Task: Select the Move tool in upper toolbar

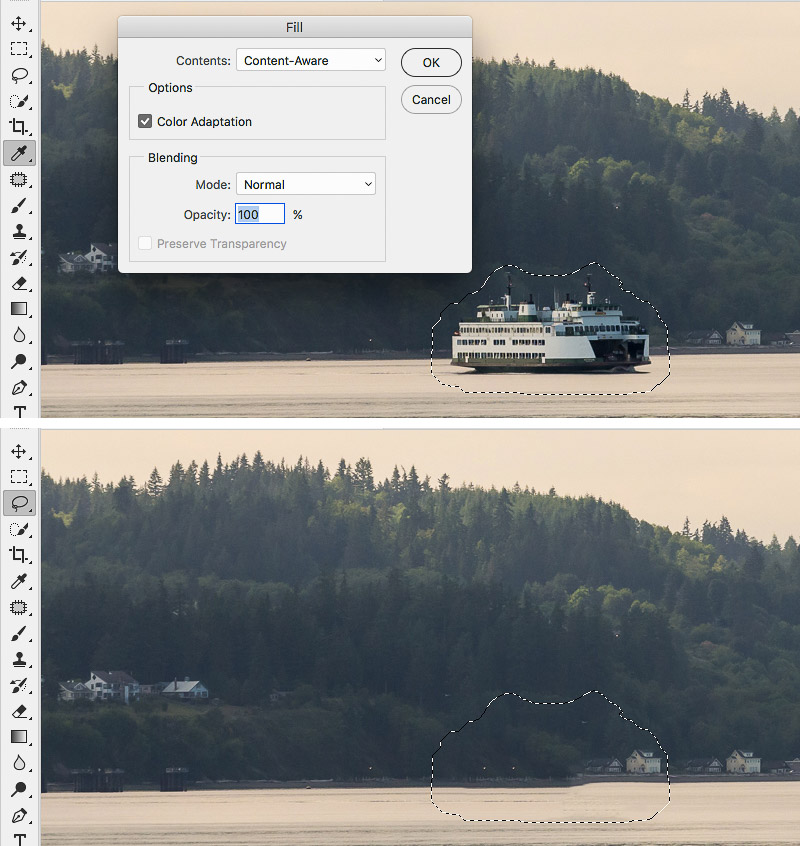Action: coord(19,24)
